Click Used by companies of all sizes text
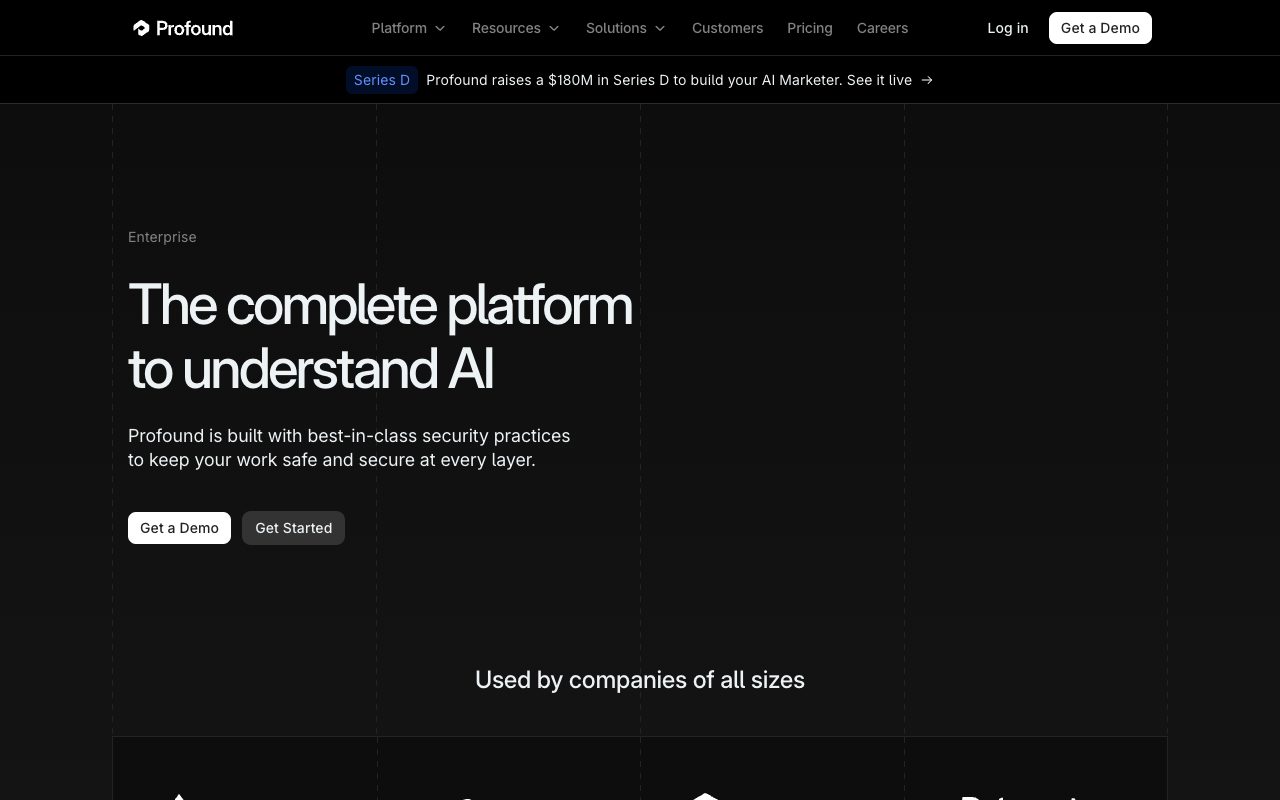The width and height of the screenshot is (1280, 800). [640, 680]
